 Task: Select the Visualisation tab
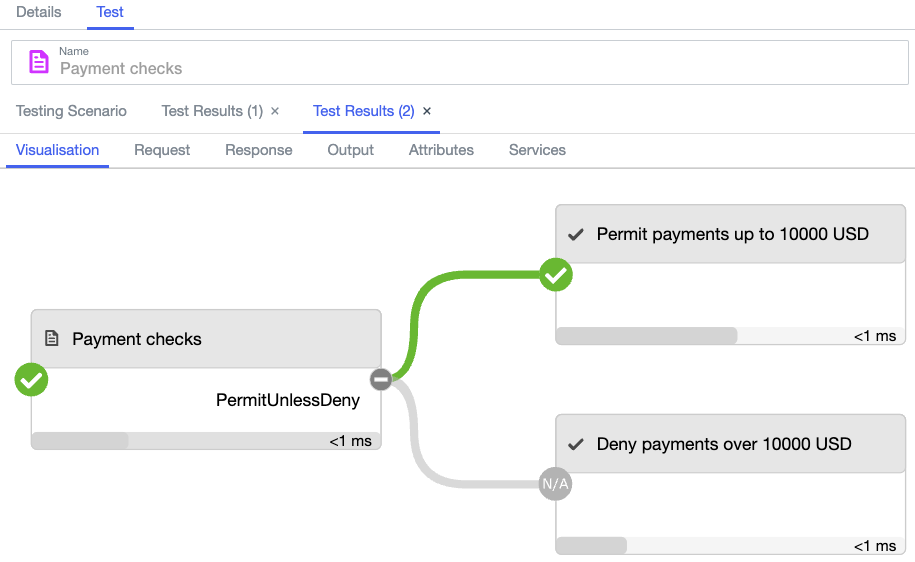57,150
